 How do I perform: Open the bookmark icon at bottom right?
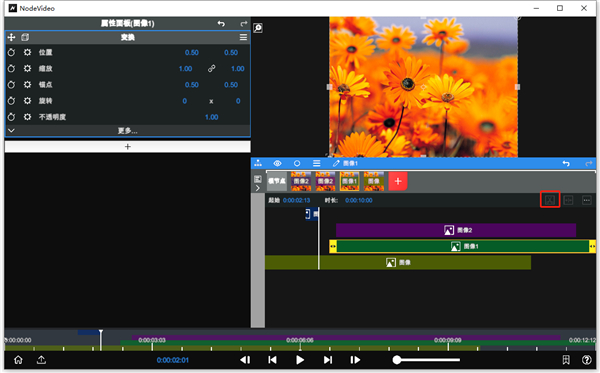point(566,360)
